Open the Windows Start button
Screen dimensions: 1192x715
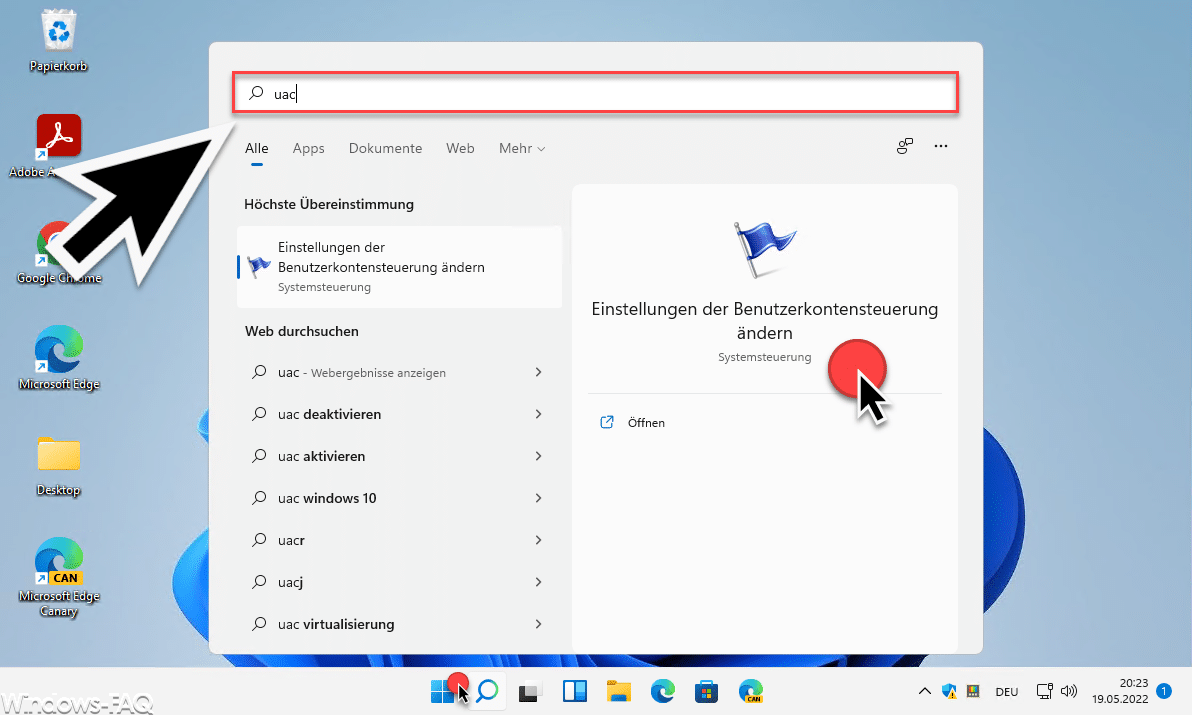tap(442, 691)
